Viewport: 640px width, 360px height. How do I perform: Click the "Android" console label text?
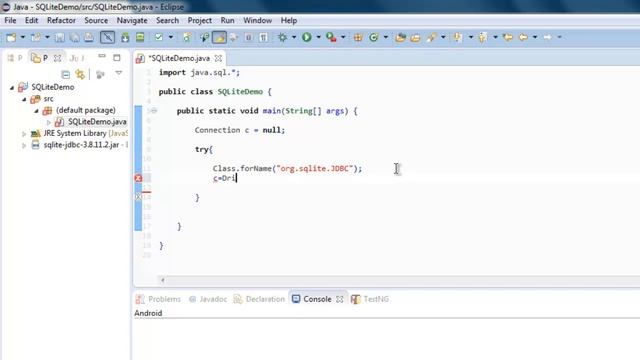click(x=148, y=313)
